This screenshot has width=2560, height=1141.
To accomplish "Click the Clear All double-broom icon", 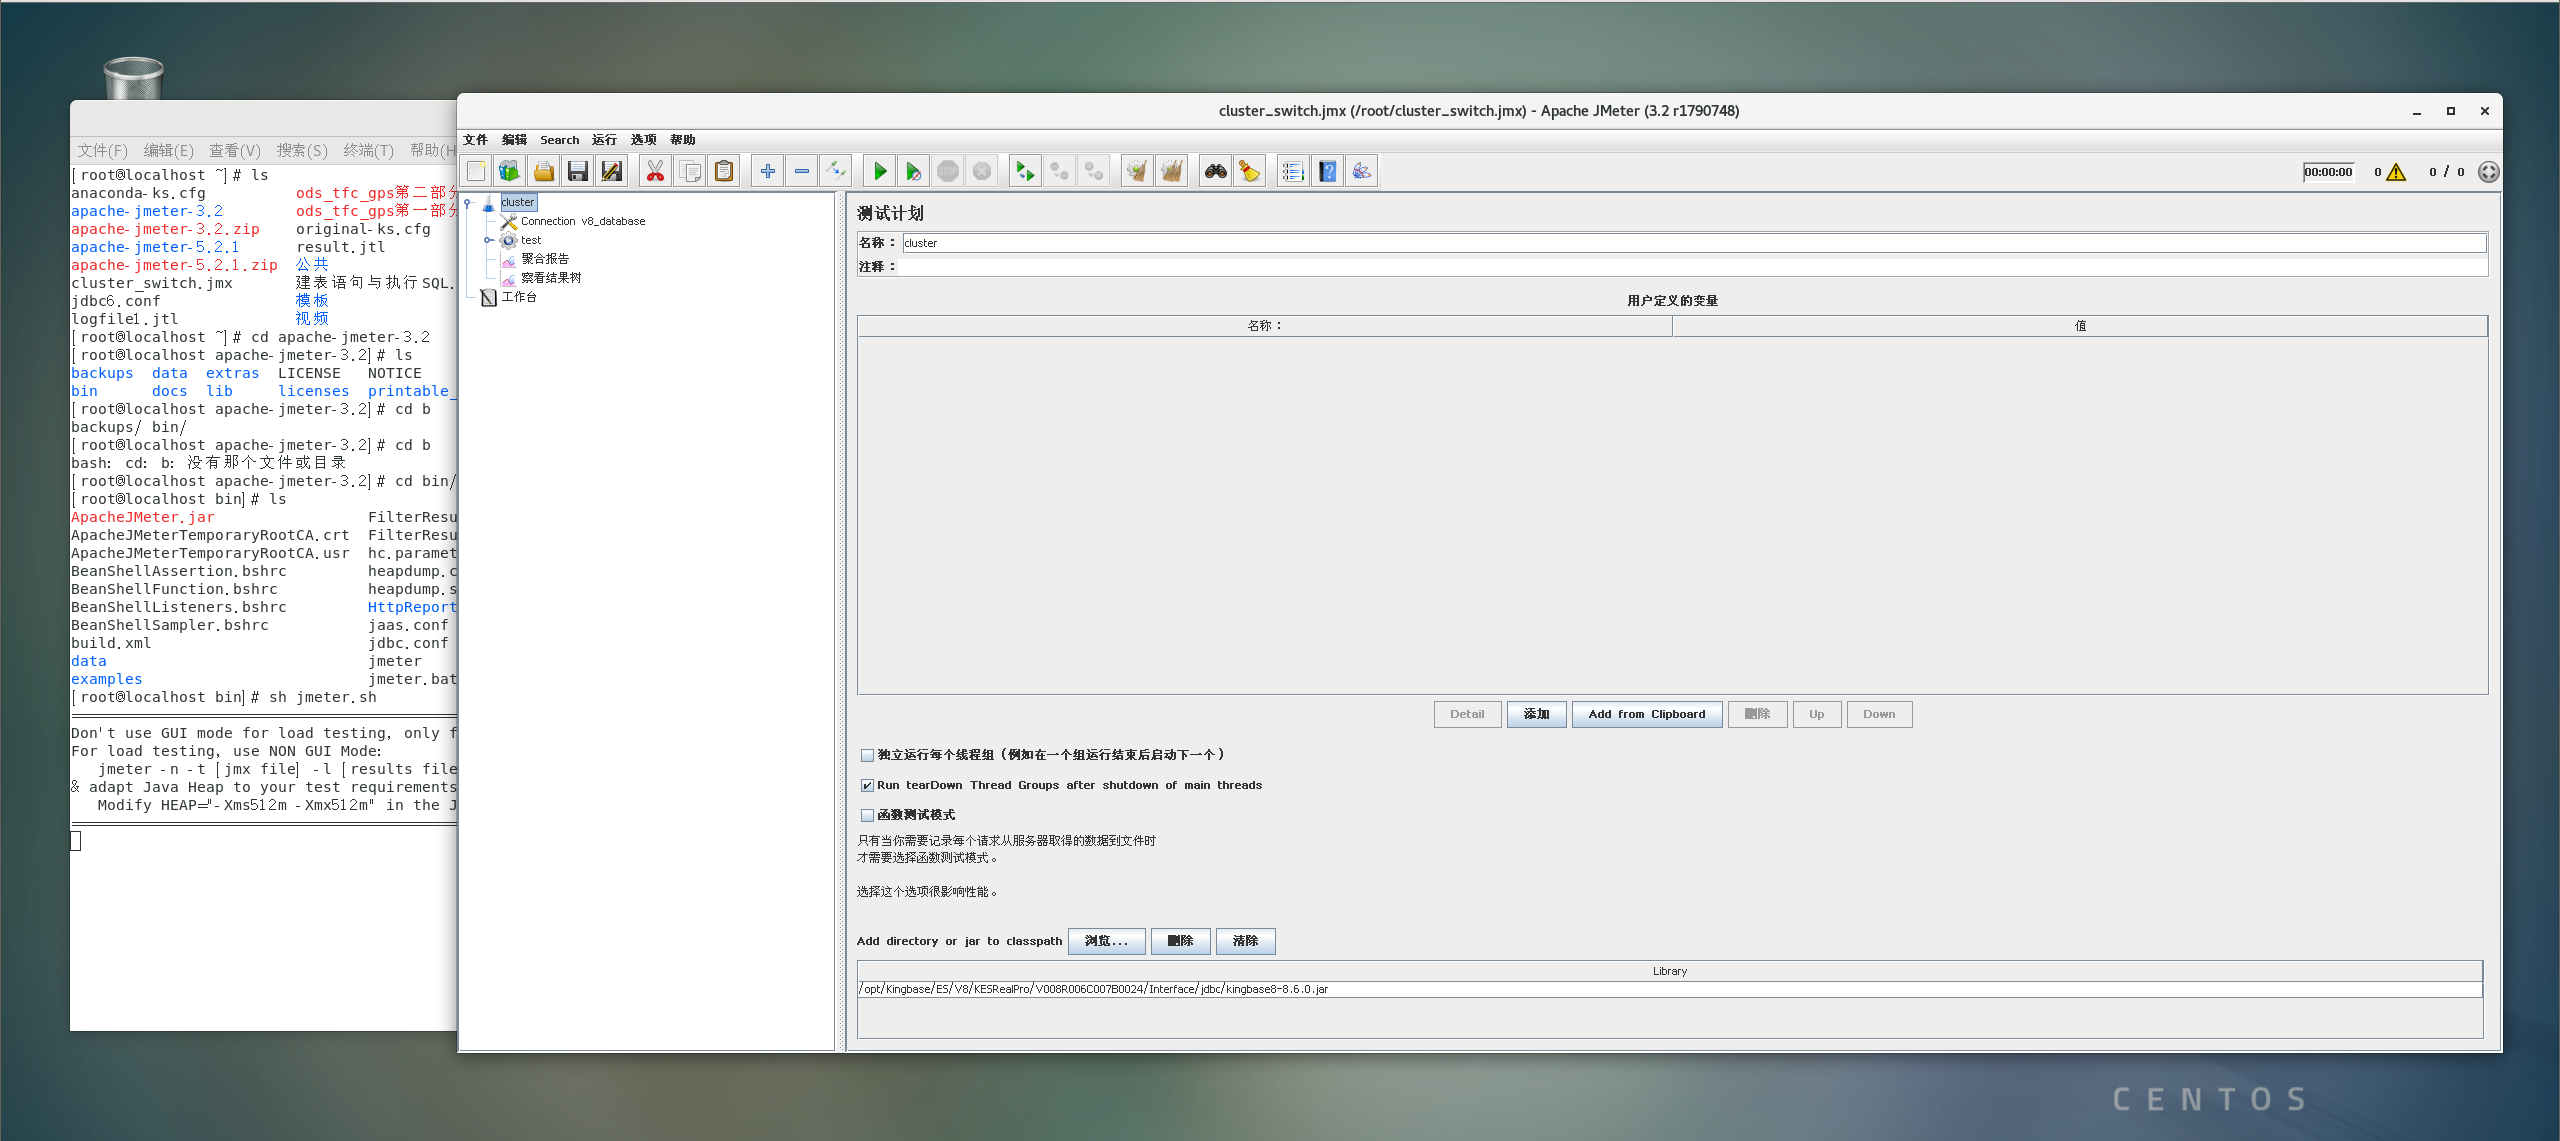I will coord(1171,172).
